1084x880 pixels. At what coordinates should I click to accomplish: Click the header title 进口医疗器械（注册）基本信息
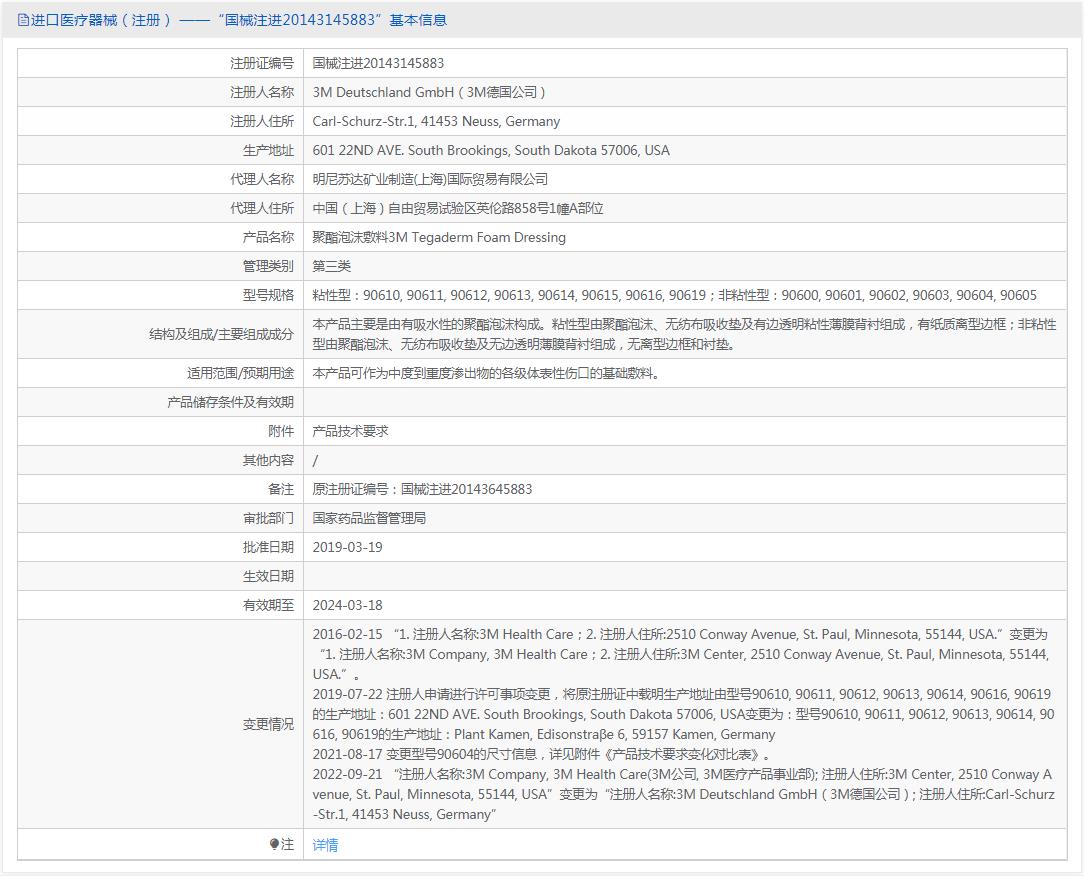[x=239, y=20]
